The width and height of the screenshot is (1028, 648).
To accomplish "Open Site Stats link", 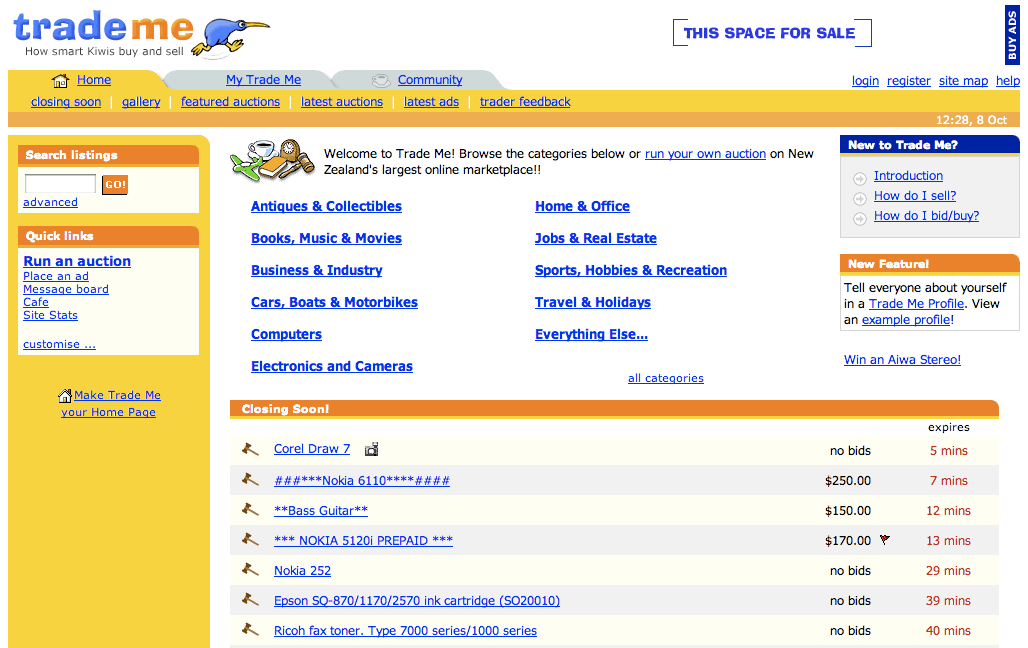I will coord(50,315).
